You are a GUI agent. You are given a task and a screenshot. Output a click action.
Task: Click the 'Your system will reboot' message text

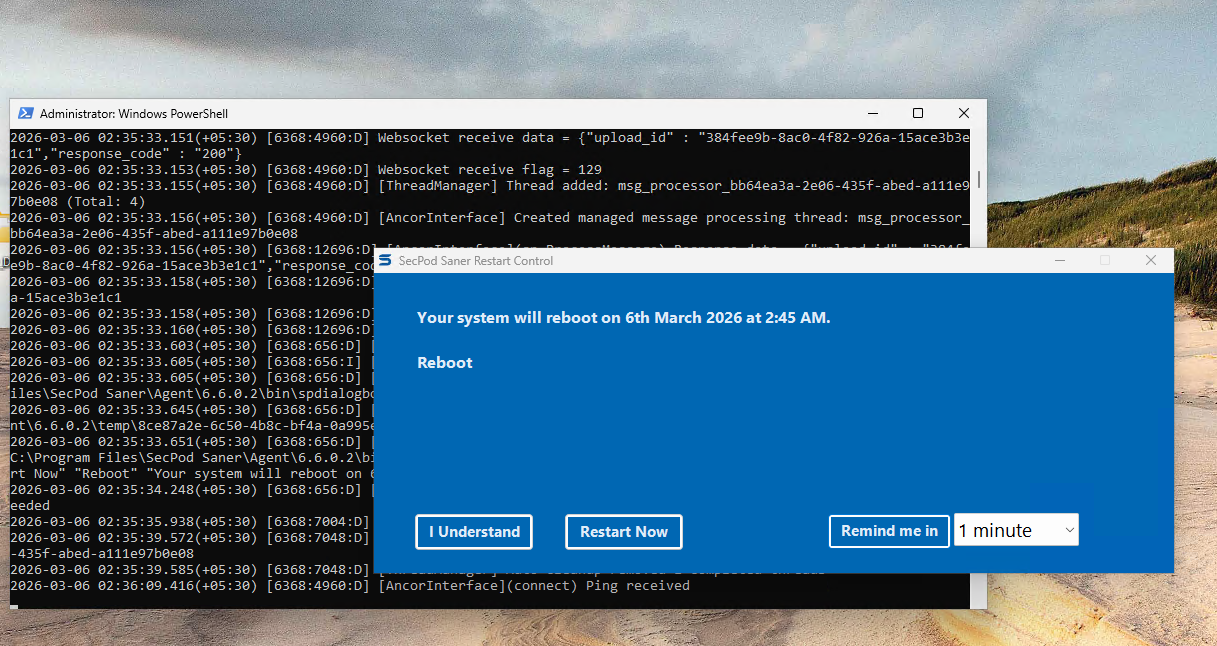624,318
